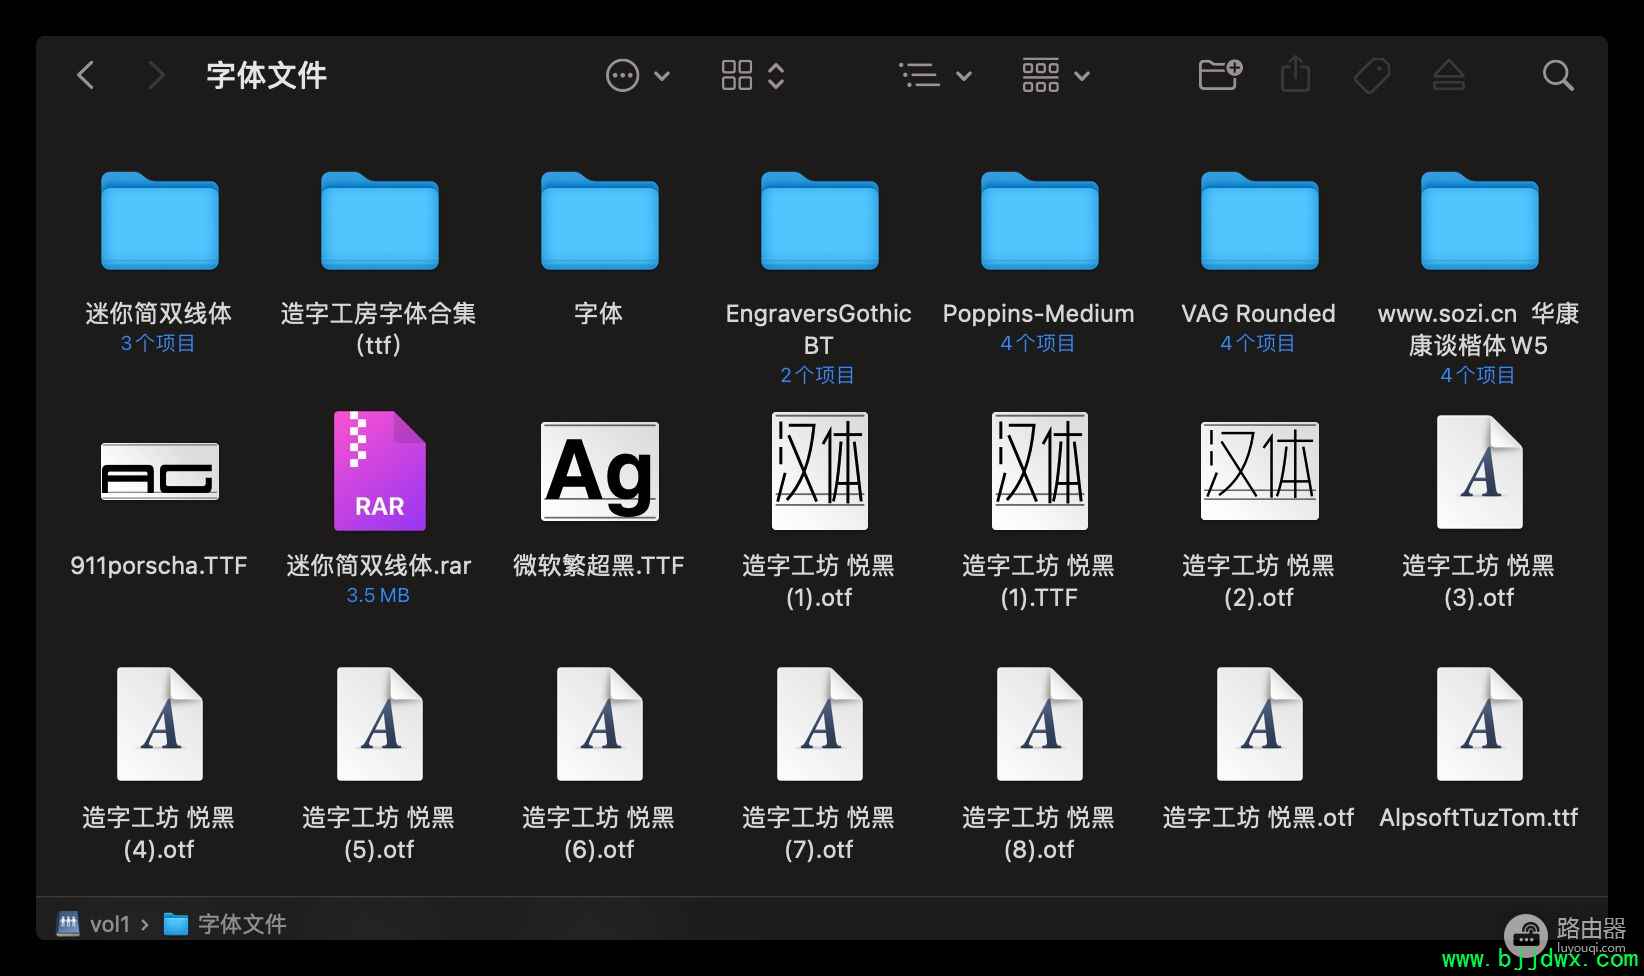This screenshot has height=976, width=1644.
Task: Switch to icon grid view
Action: click(x=737, y=75)
